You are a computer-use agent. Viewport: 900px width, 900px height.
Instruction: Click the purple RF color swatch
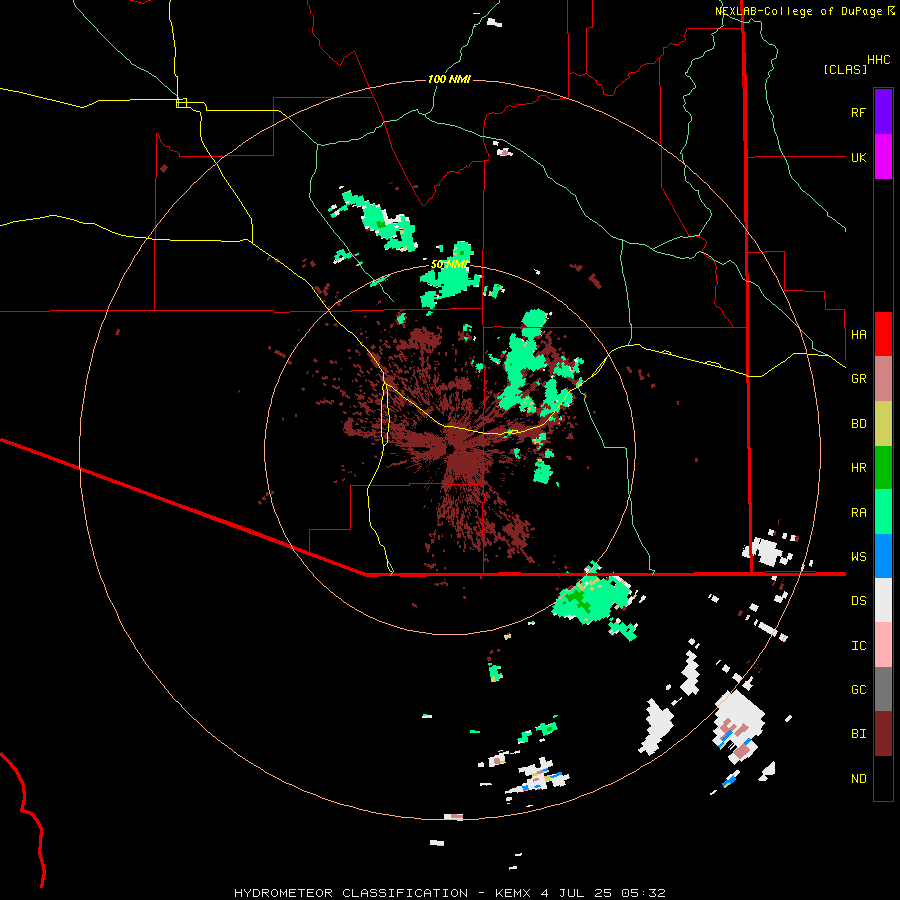click(883, 112)
